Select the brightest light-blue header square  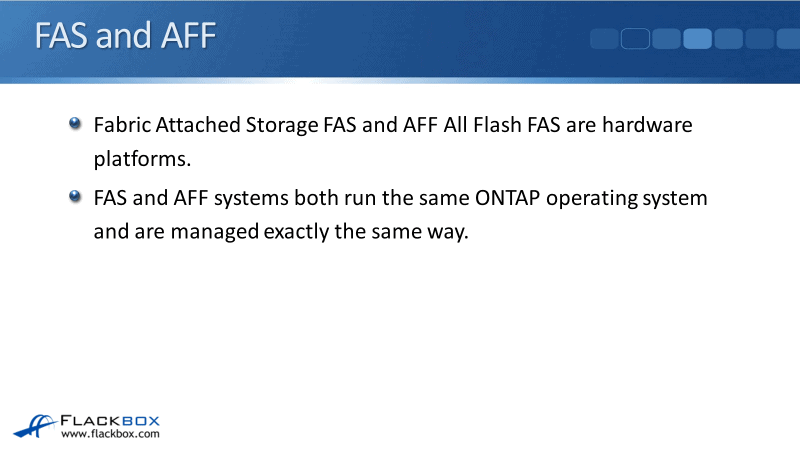(697, 39)
